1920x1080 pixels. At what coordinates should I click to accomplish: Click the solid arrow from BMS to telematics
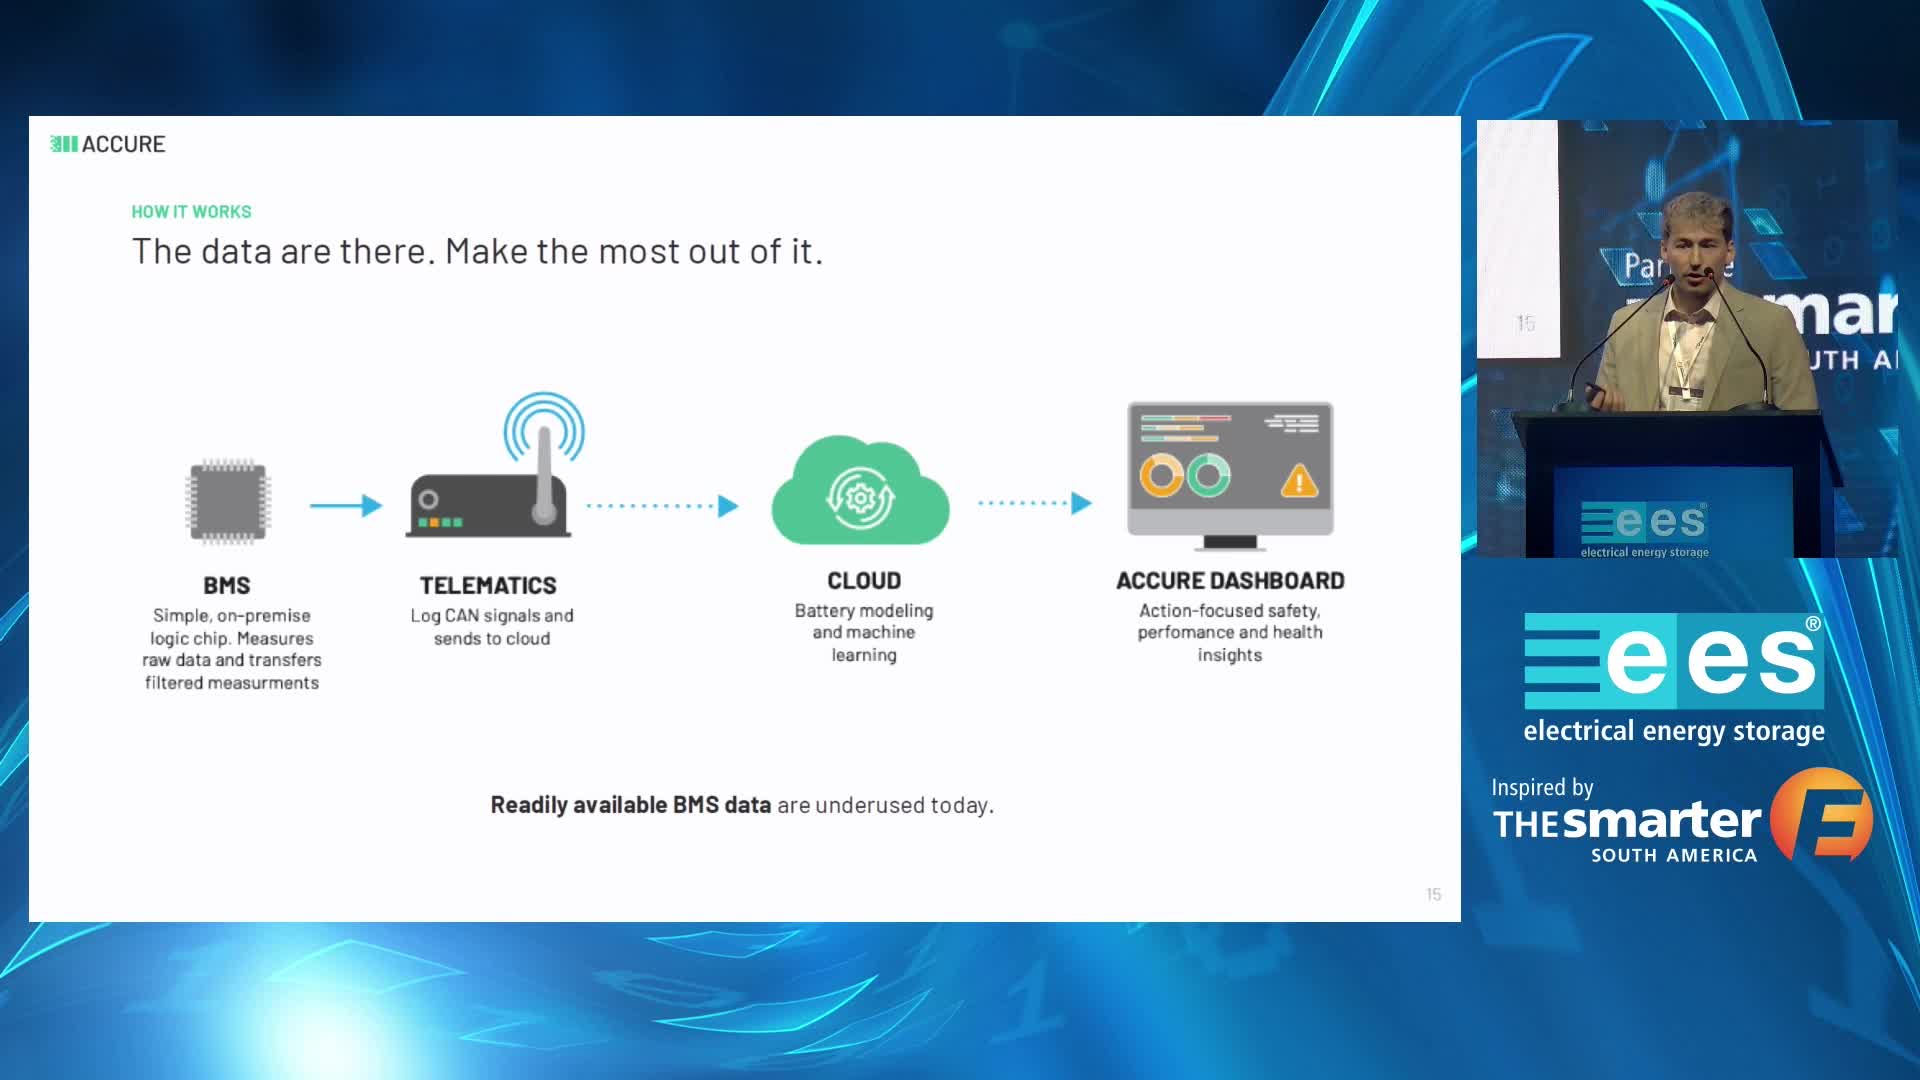pos(345,505)
